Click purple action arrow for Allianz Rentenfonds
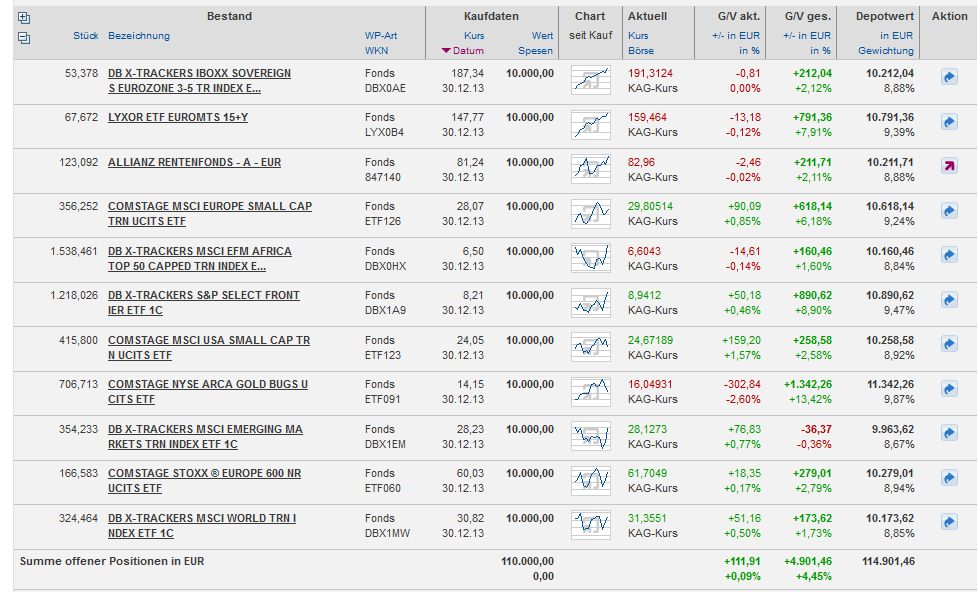The height and width of the screenshot is (592, 977). (949, 167)
